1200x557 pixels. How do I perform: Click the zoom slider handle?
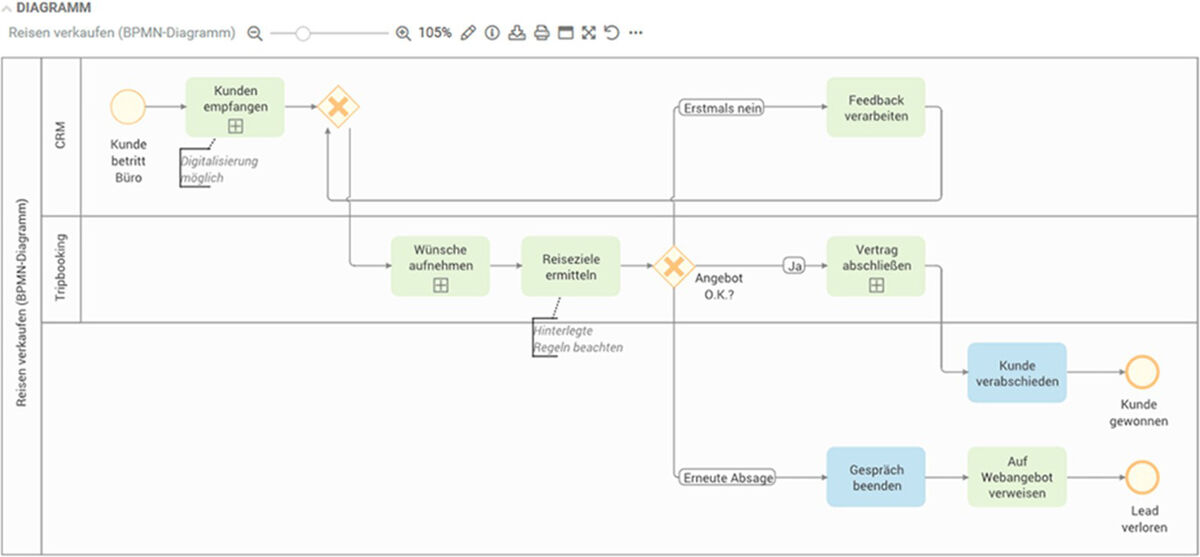pos(302,33)
